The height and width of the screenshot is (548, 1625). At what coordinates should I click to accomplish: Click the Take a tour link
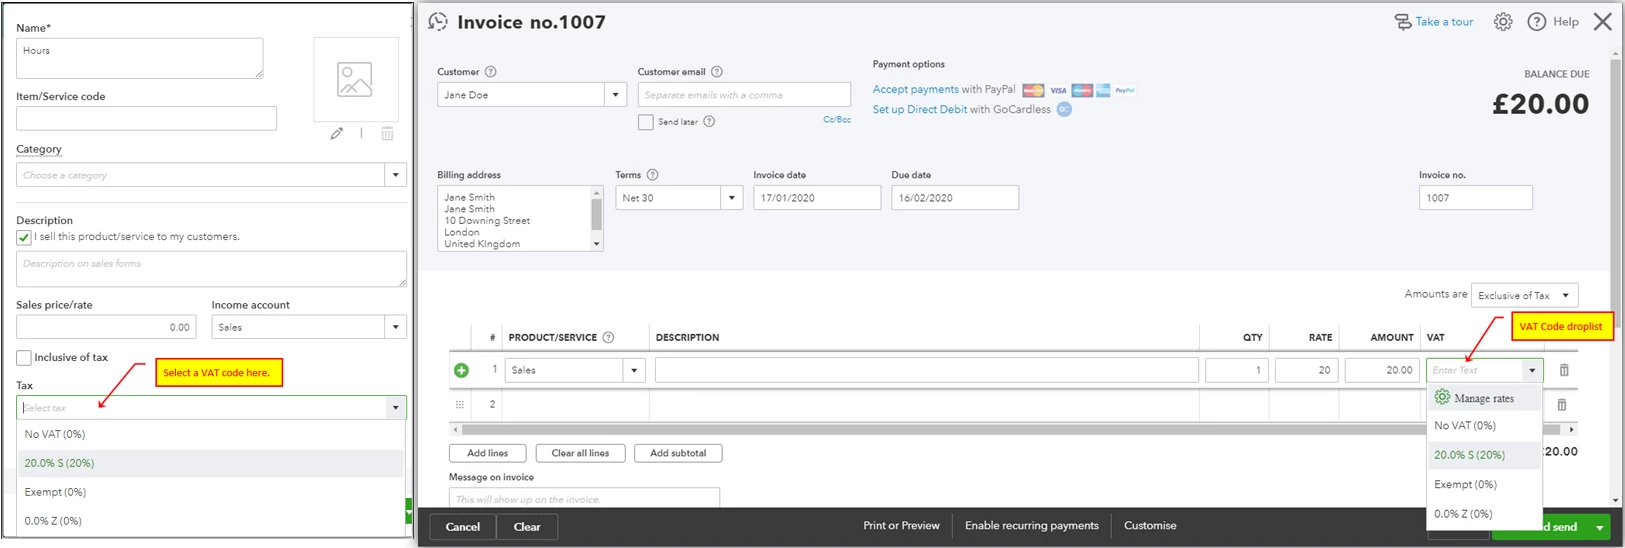(x=1444, y=22)
